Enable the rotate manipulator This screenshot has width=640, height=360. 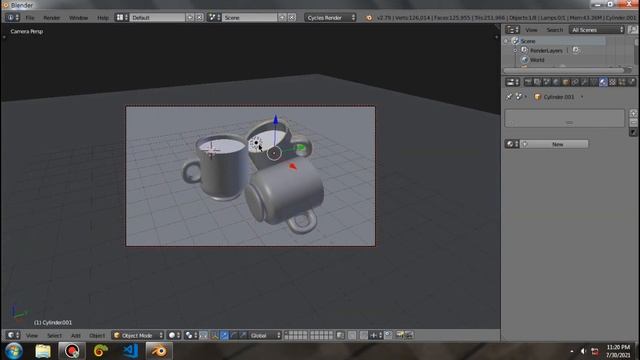pos(233,336)
